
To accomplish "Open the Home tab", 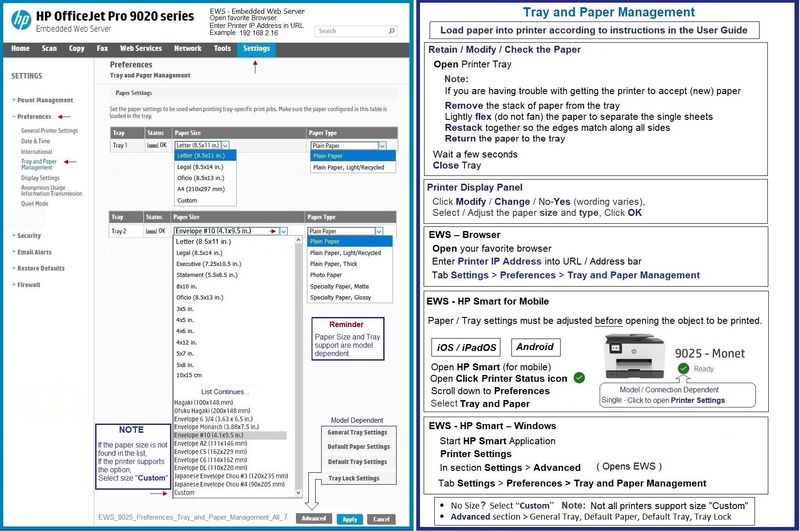I will point(20,48).
